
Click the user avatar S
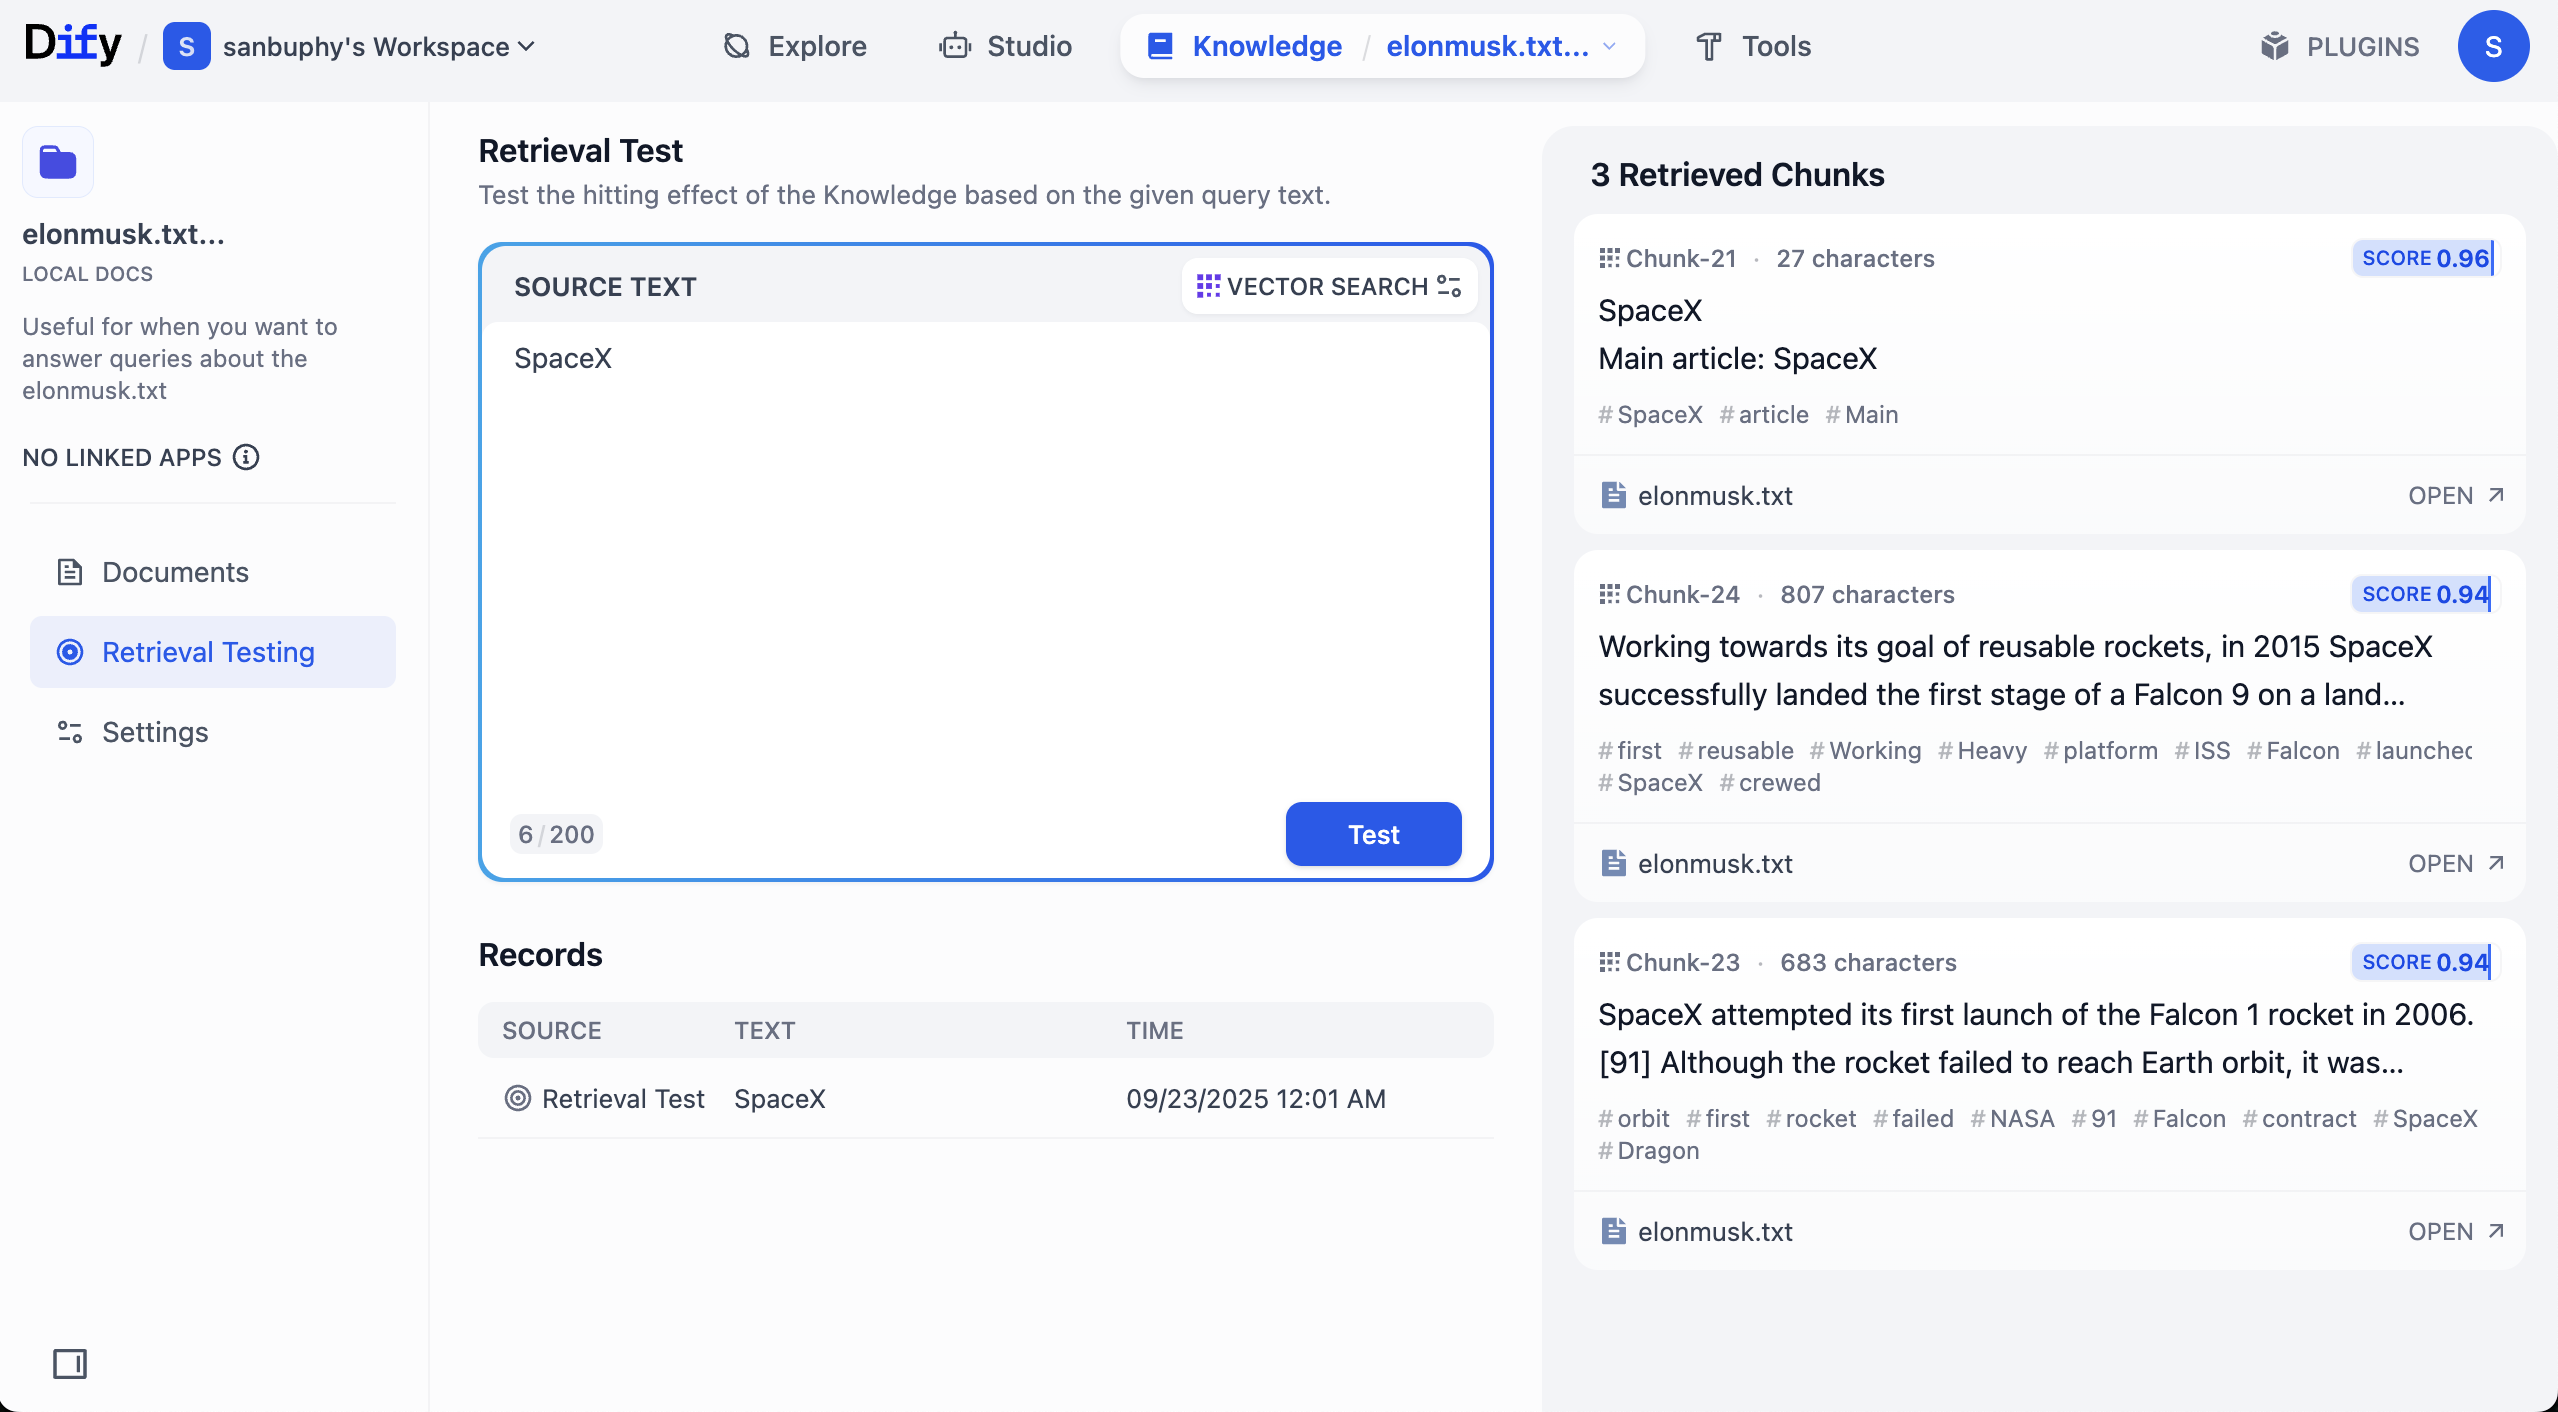click(x=2493, y=46)
